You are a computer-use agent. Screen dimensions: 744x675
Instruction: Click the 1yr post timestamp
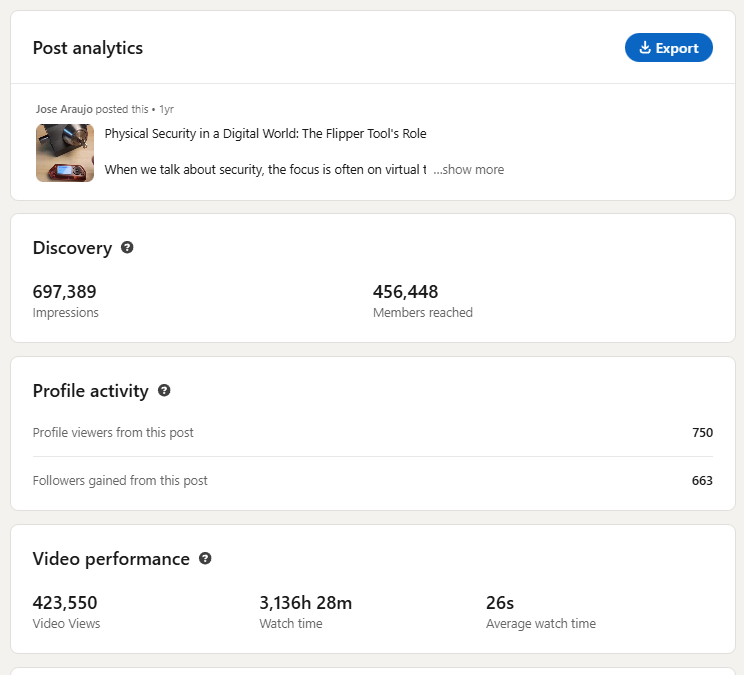click(166, 109)
